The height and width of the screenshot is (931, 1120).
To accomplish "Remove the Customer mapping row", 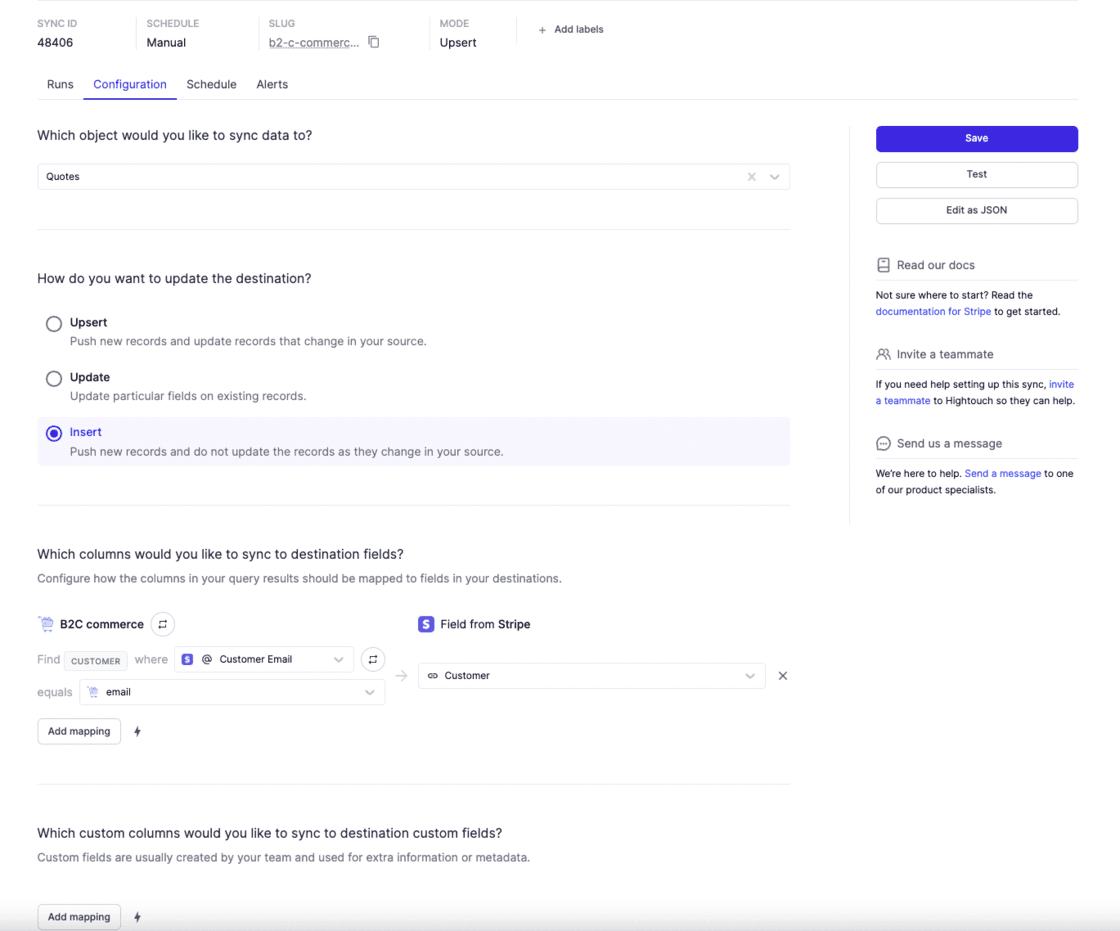I will 783,676.
